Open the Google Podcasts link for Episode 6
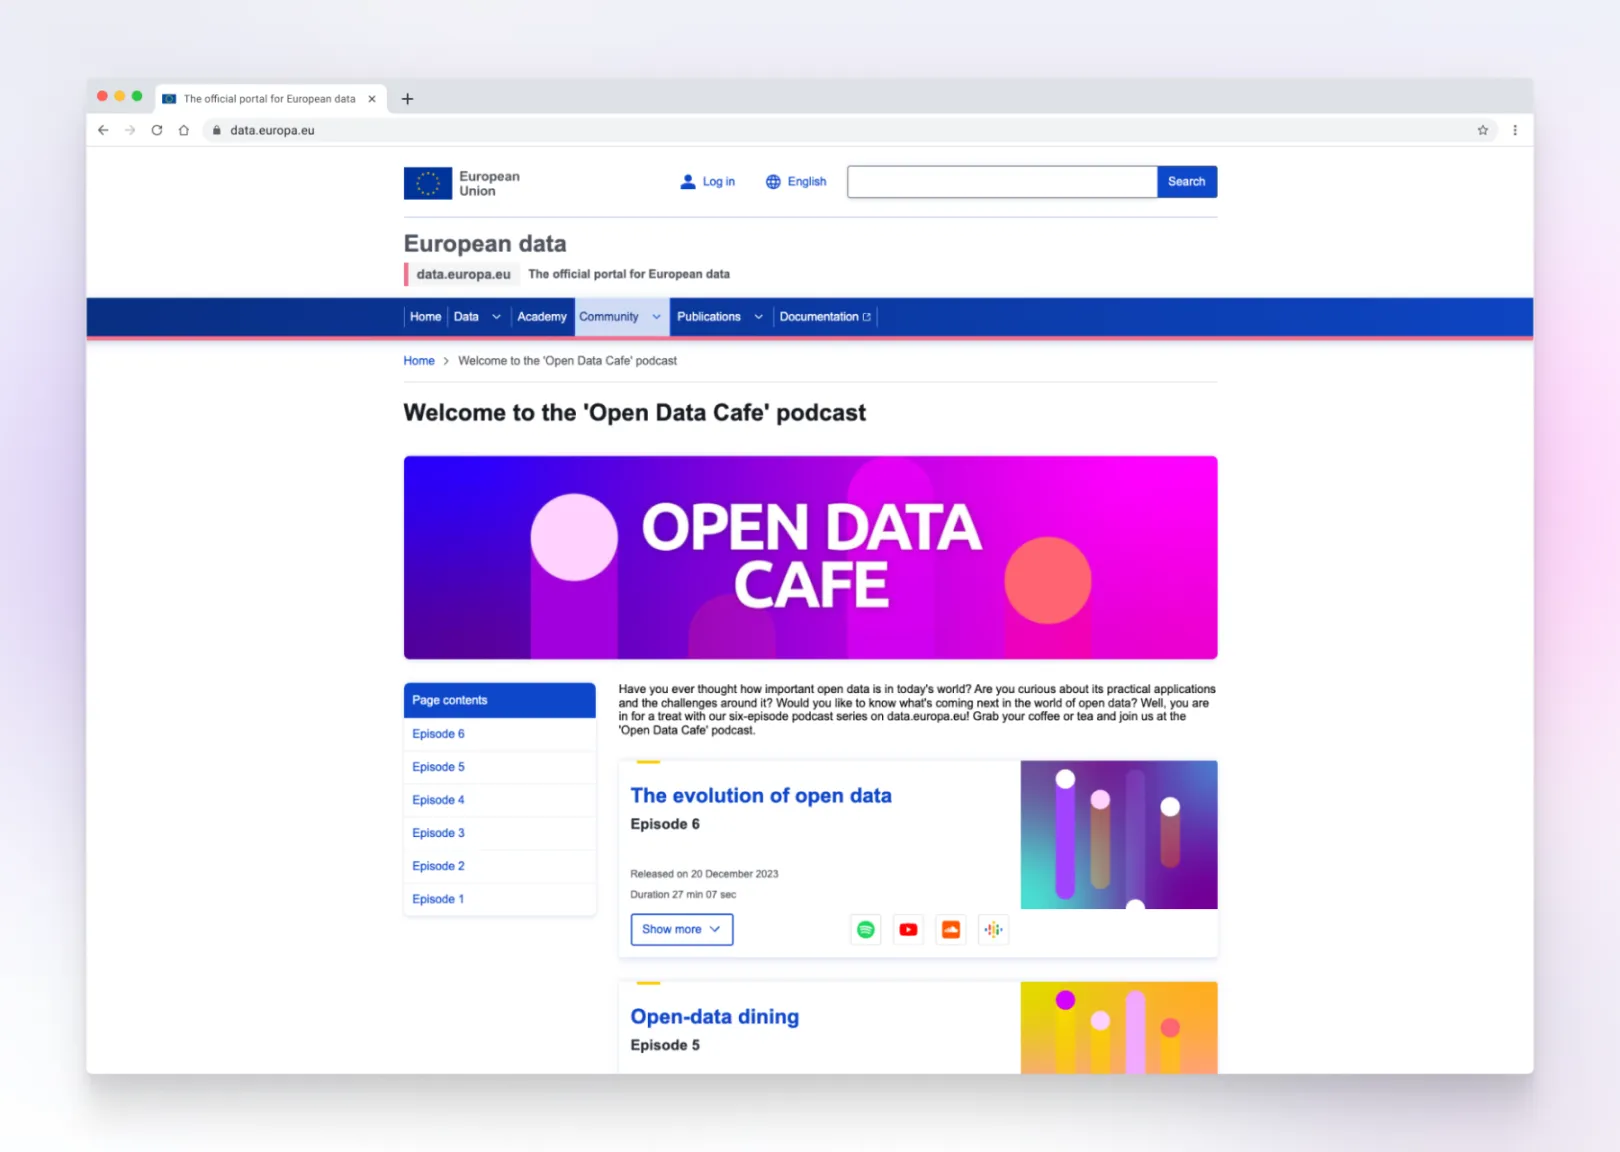This screenshot has height=1152, width=1620. 993,930
